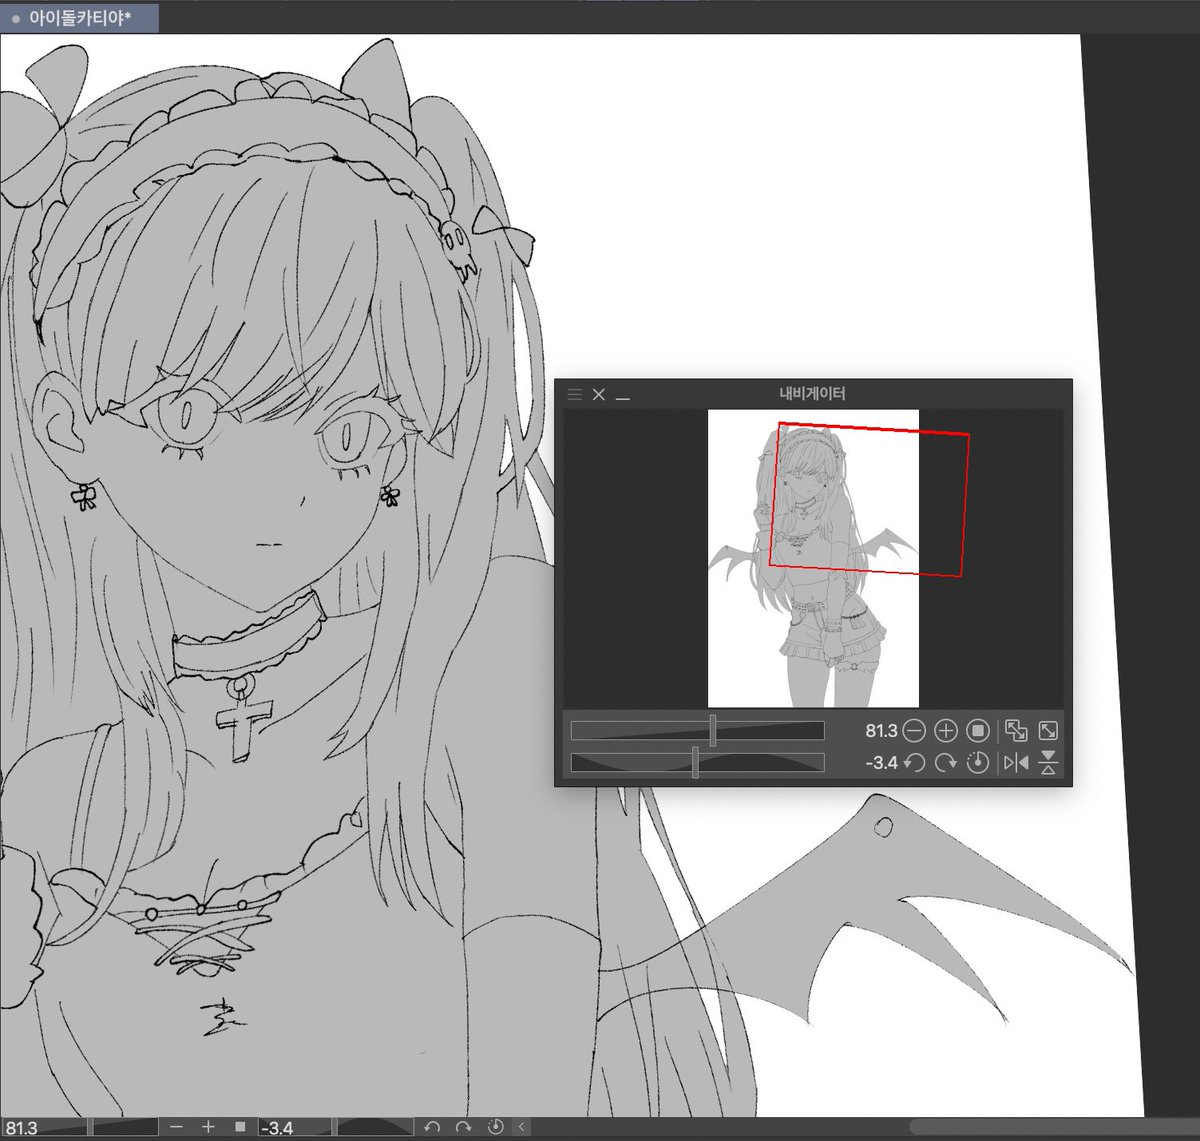1200x1141 pixels.
Task: Flip canvas horizontally in Navigator
Action: 1016,763
